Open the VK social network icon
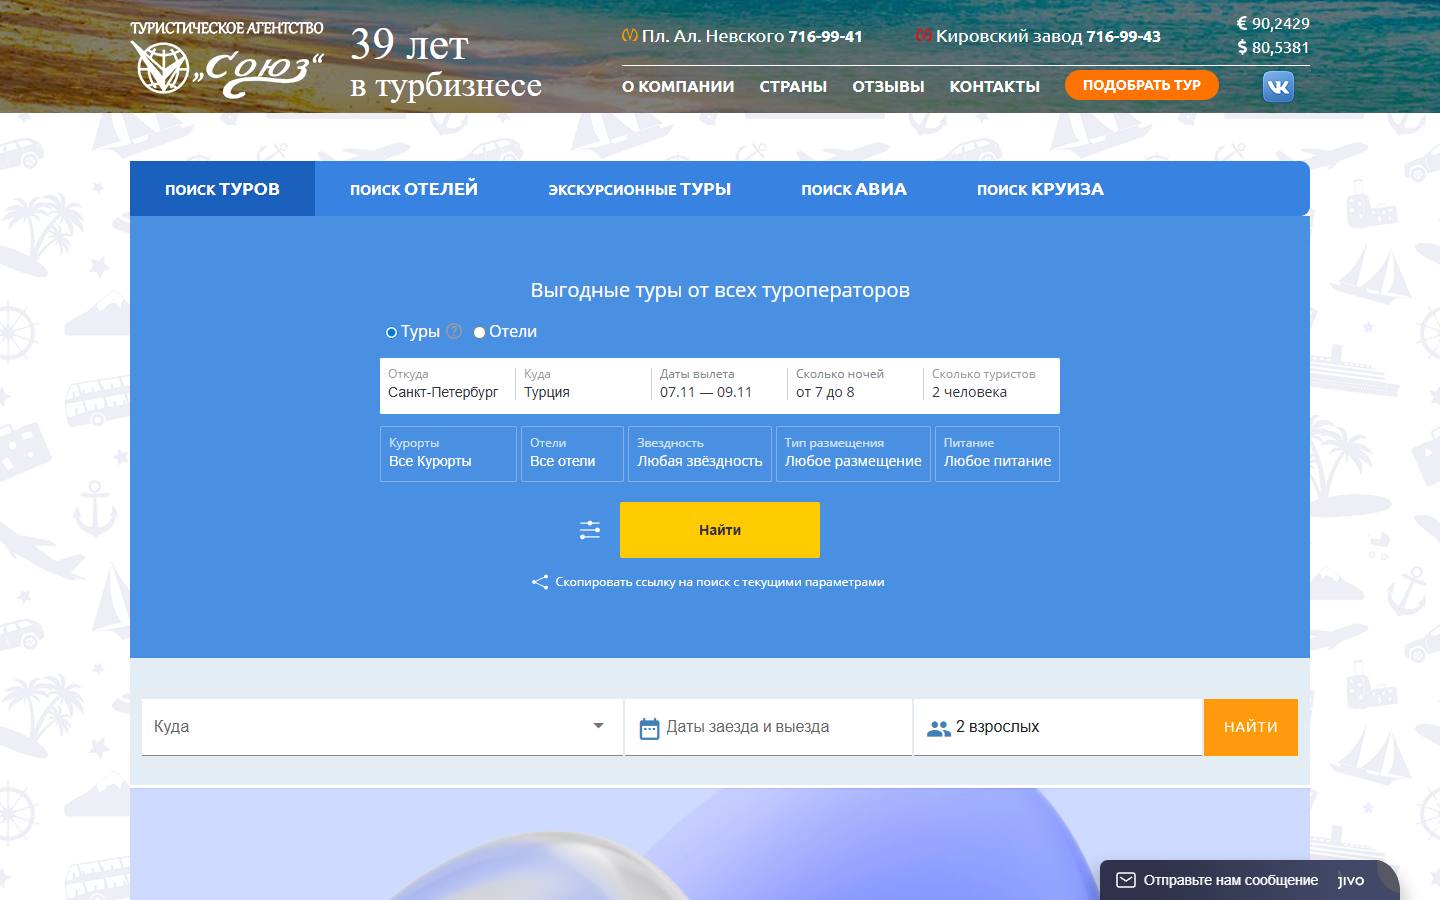Viewport: 1440px width, 900px height. (x=1278, y=87)
